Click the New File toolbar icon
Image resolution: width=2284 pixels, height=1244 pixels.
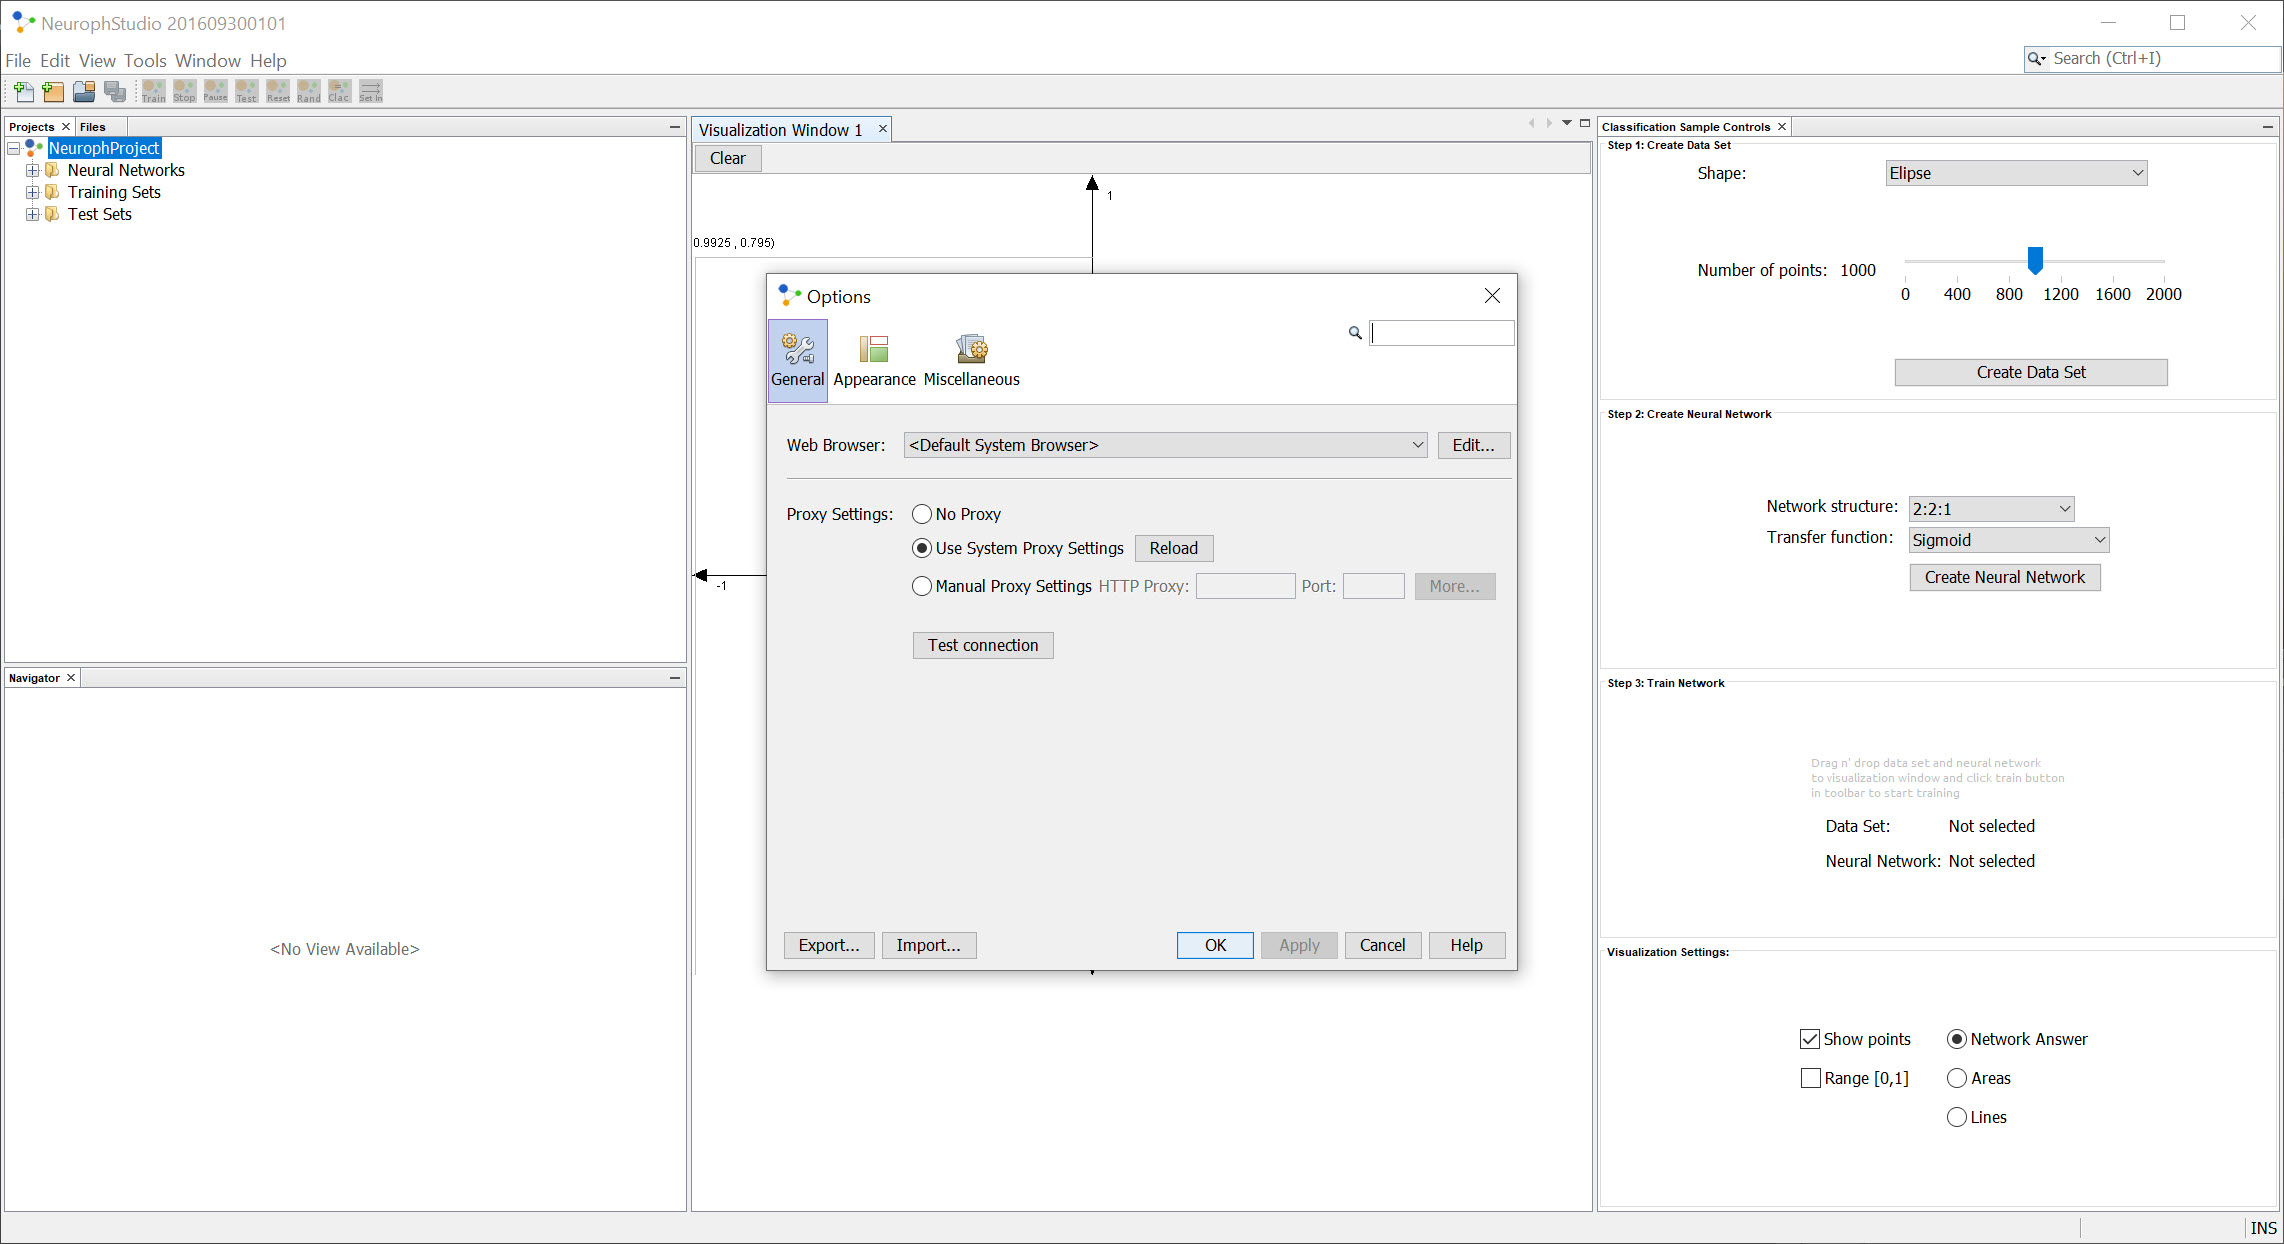click(23, 92)
